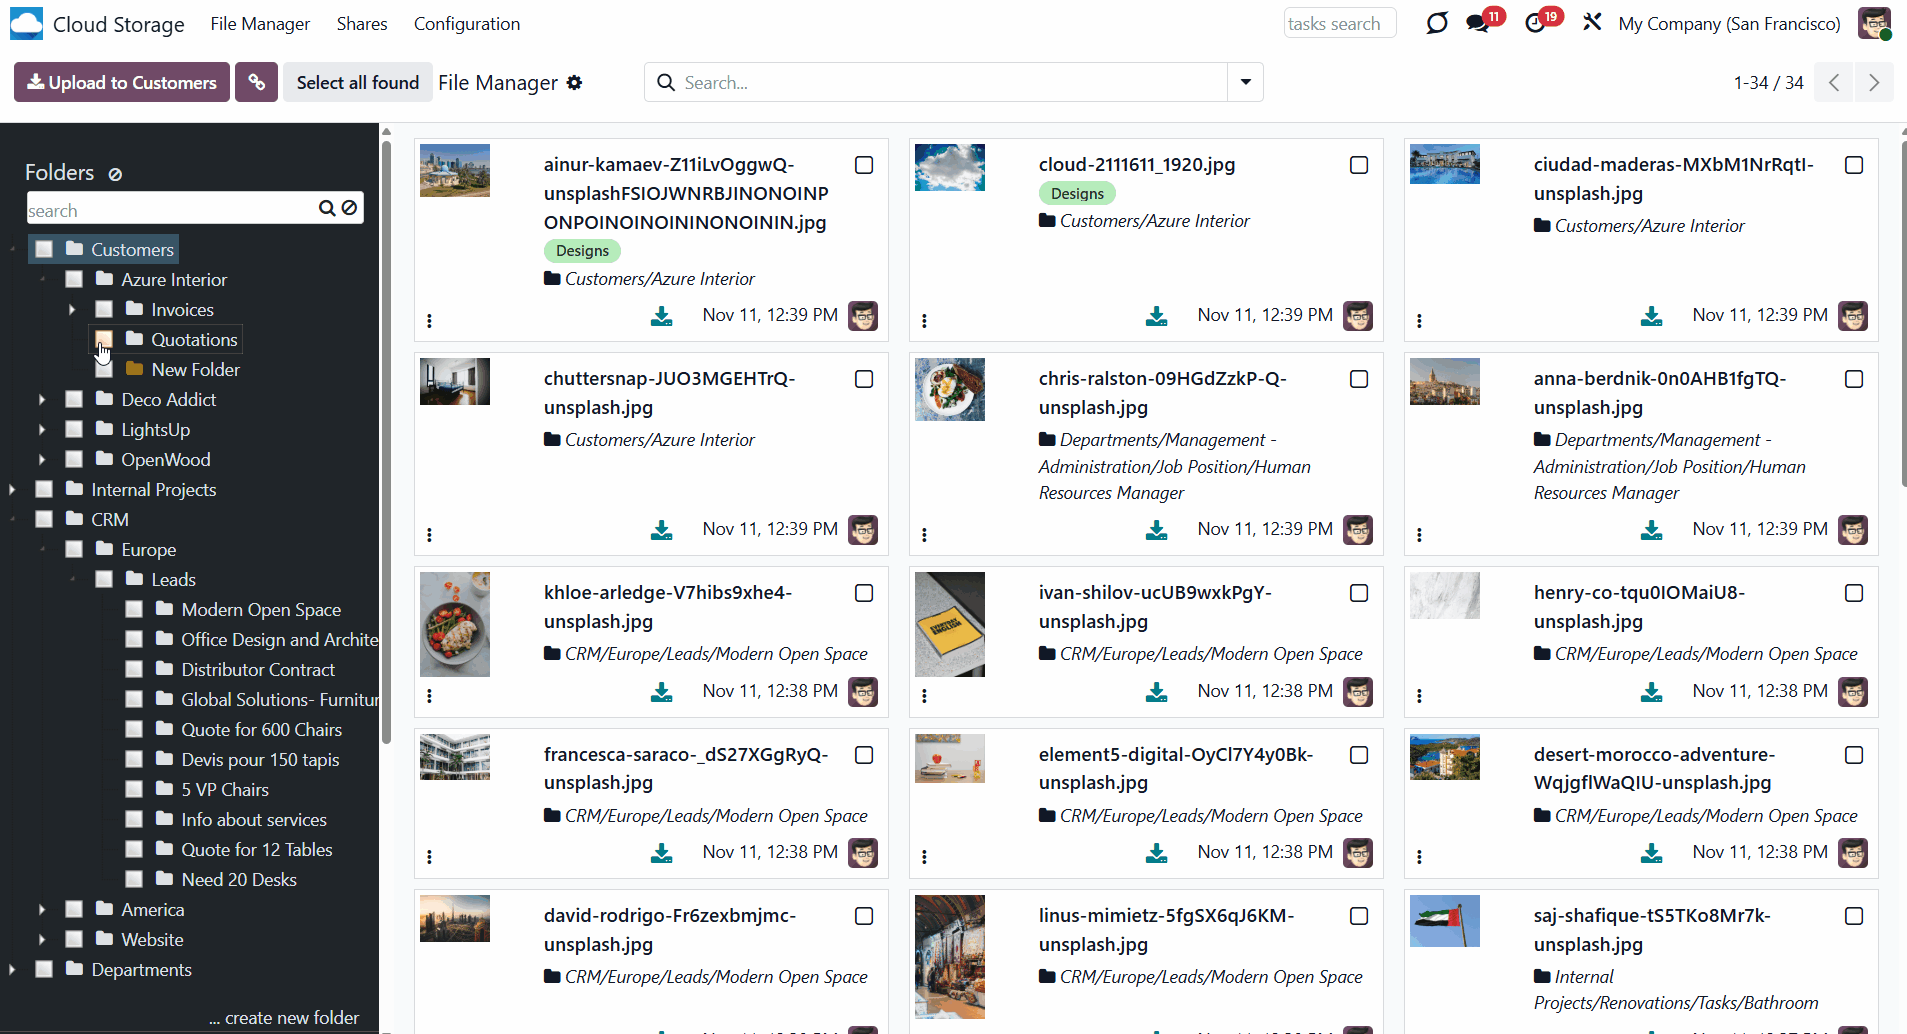
Task: Open the Configuration menu
Action: tap(466, 24)
